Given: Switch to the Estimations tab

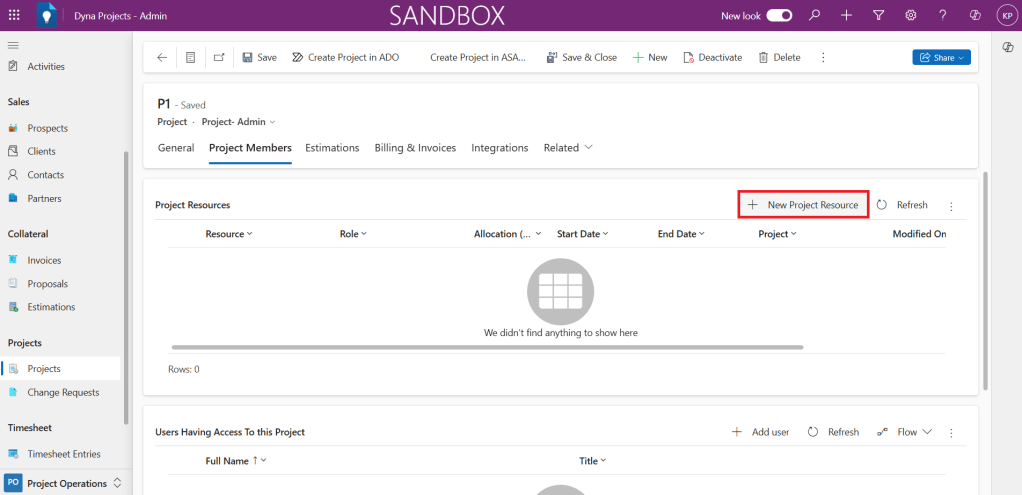Looking at the screenshot, I should pos(332,148).
